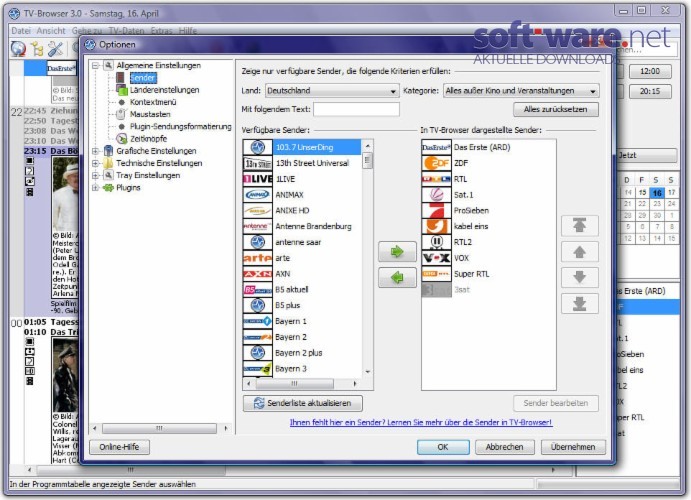Click the 1LIVE channel logo
691x500 pixels.
pyautogui.click(x=258, y=179)
